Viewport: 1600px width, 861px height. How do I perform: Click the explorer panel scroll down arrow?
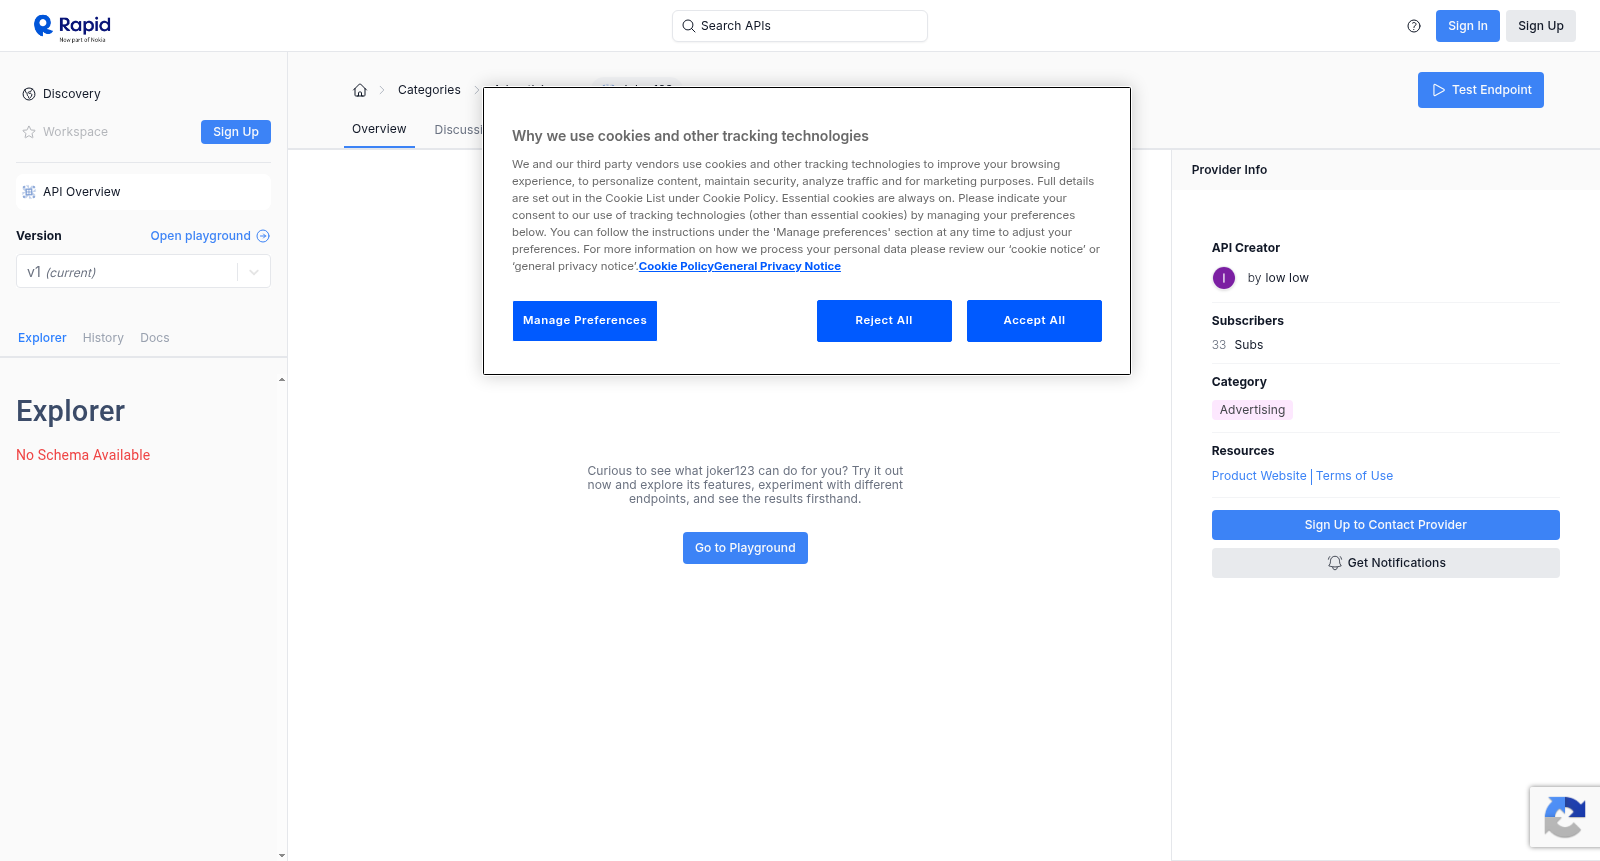point(282,855)
